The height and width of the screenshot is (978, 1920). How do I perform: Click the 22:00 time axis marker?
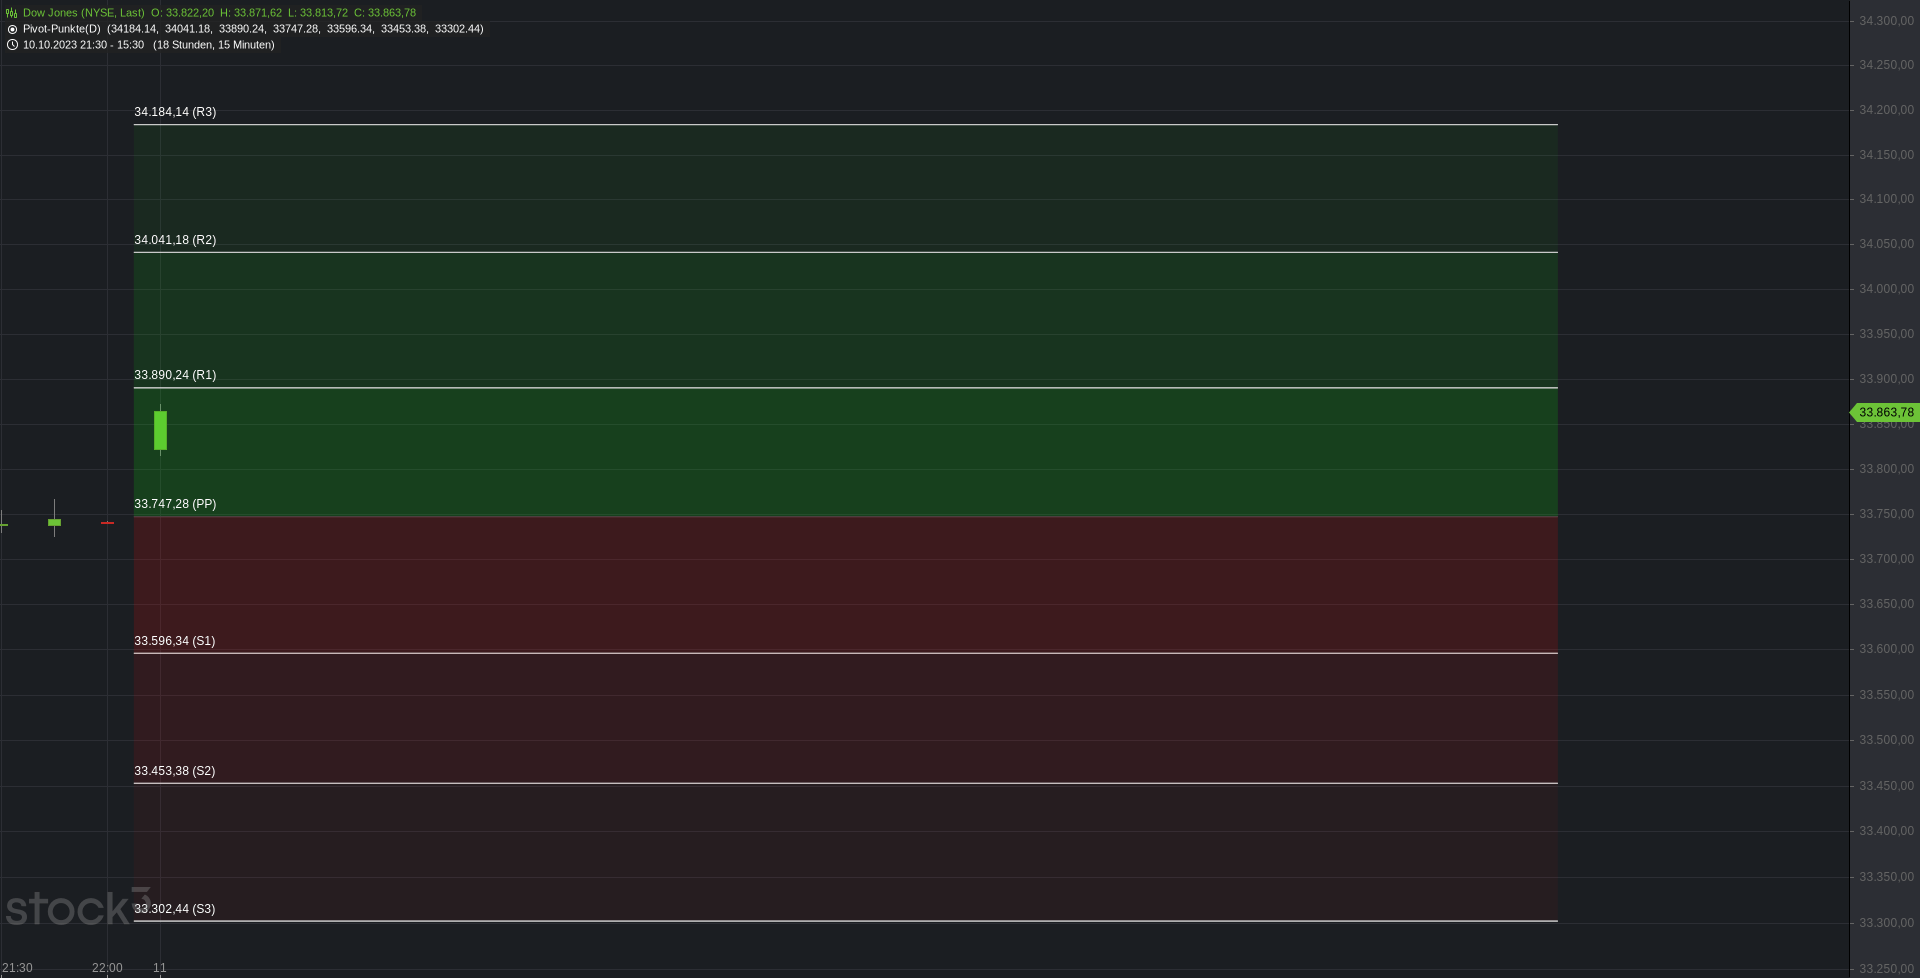click(x=107, y=968)
